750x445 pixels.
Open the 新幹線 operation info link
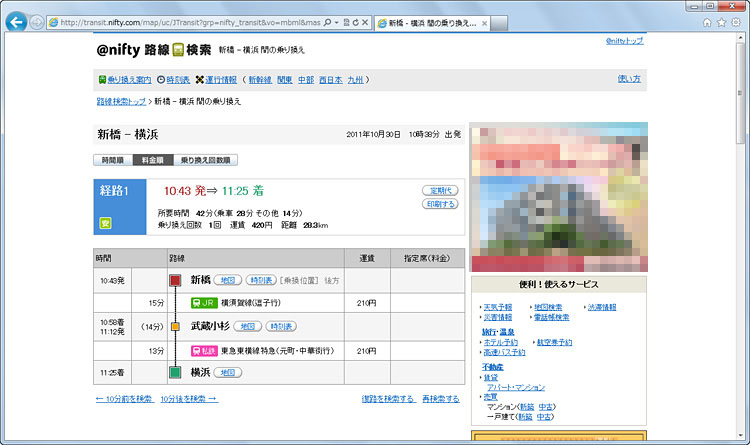click(260, 80)
